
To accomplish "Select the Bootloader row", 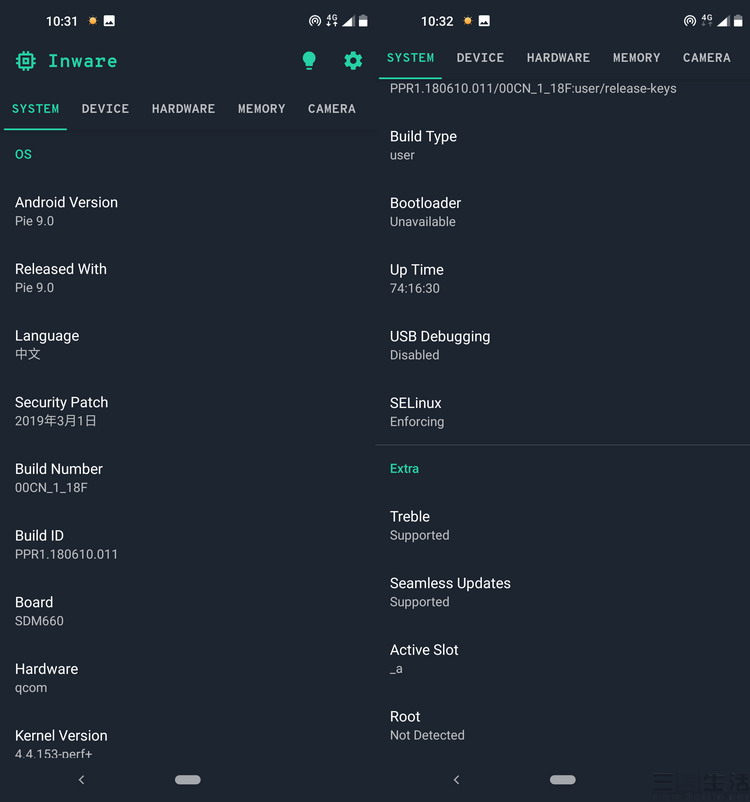I will 425,212.
